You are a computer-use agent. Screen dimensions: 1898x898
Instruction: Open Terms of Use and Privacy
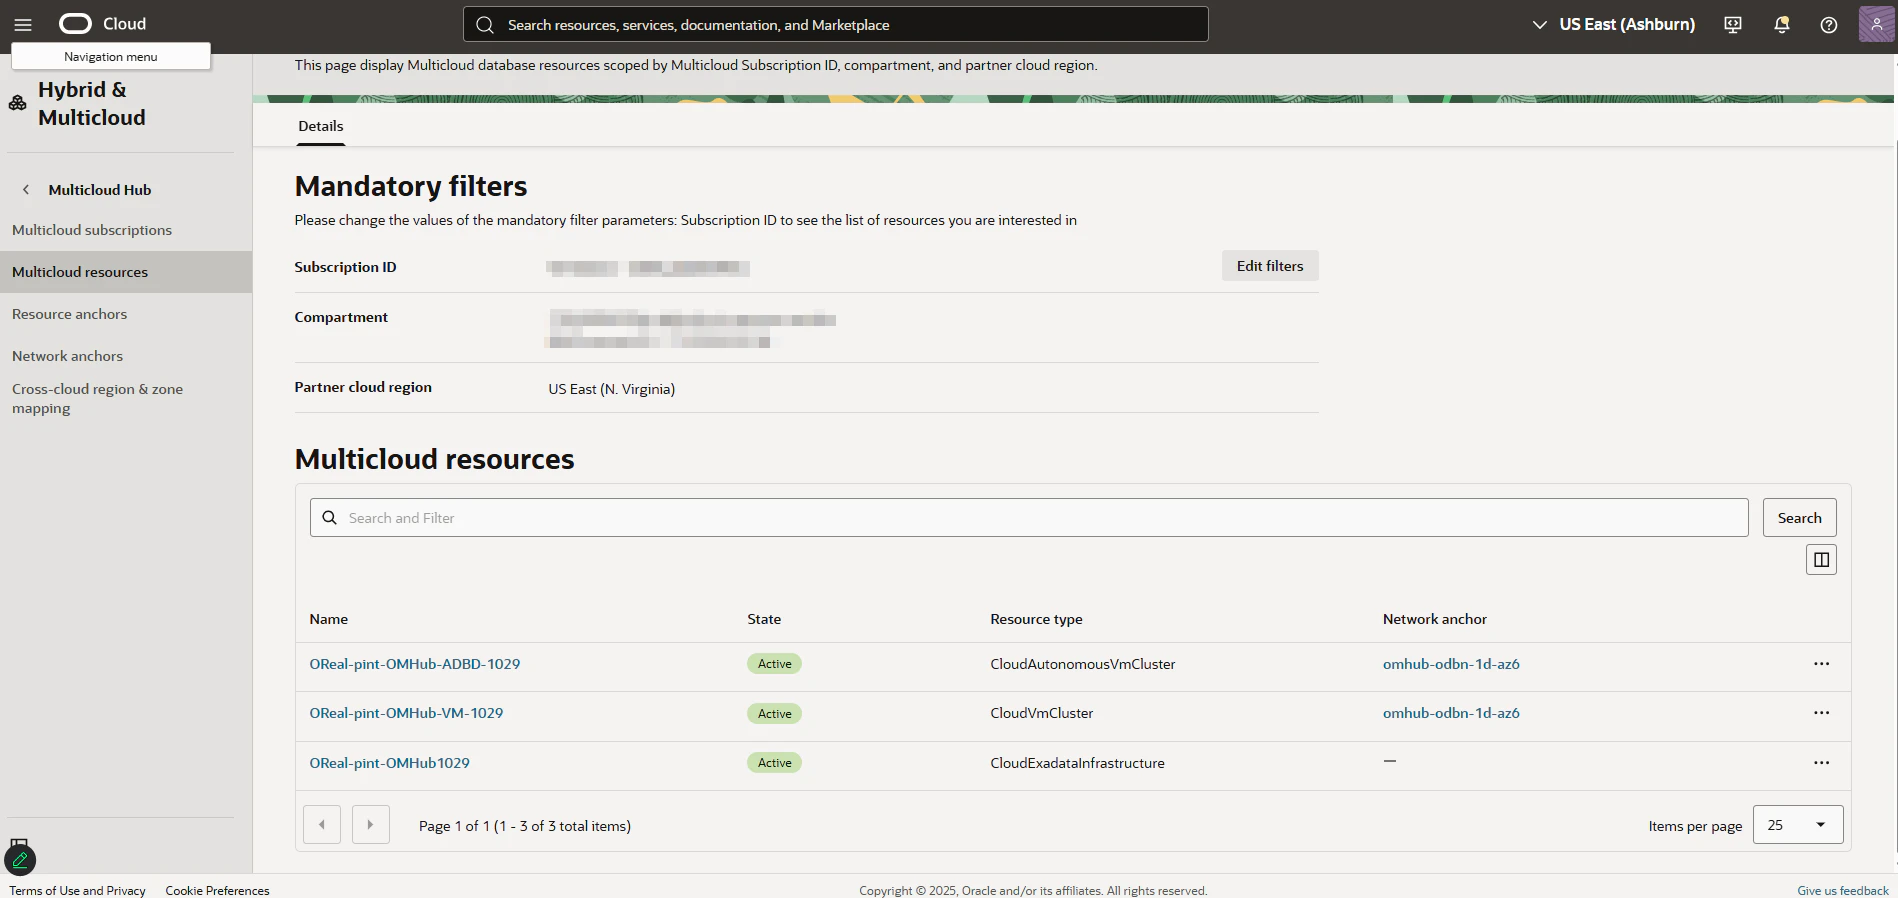click(x=77, y=890)
